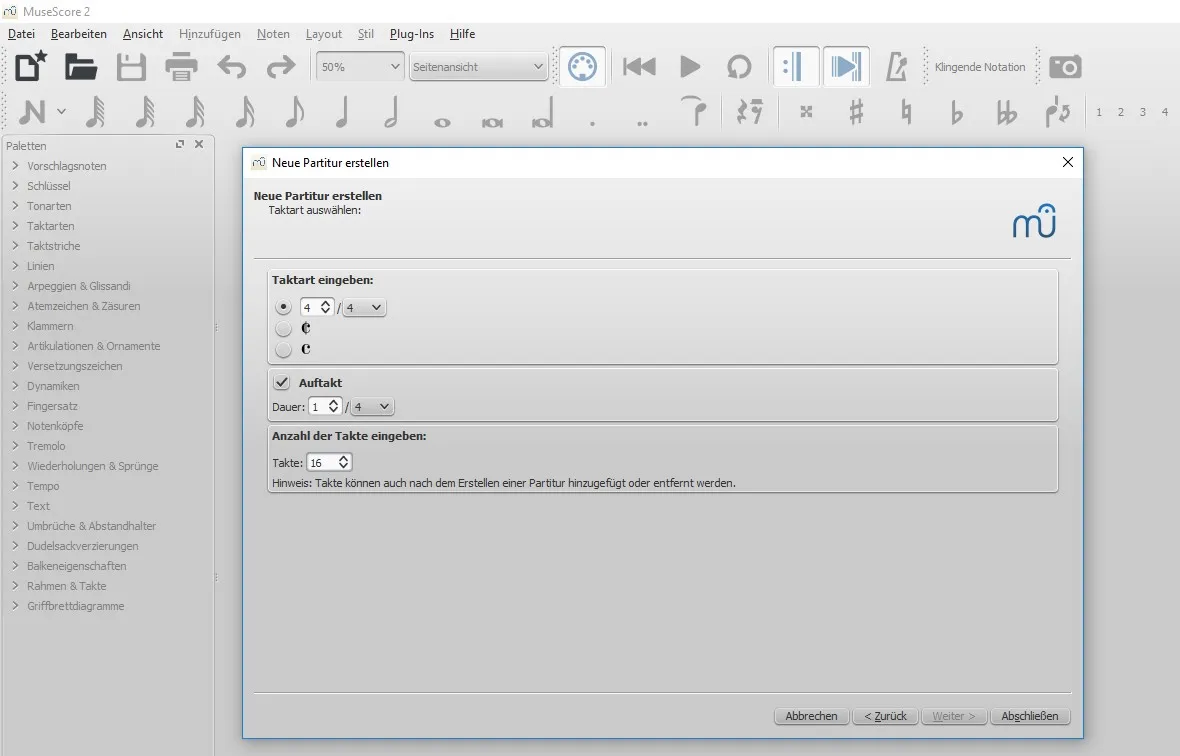Toggle MIDI input icon
1180x756 pixels.
click(582, 67)
